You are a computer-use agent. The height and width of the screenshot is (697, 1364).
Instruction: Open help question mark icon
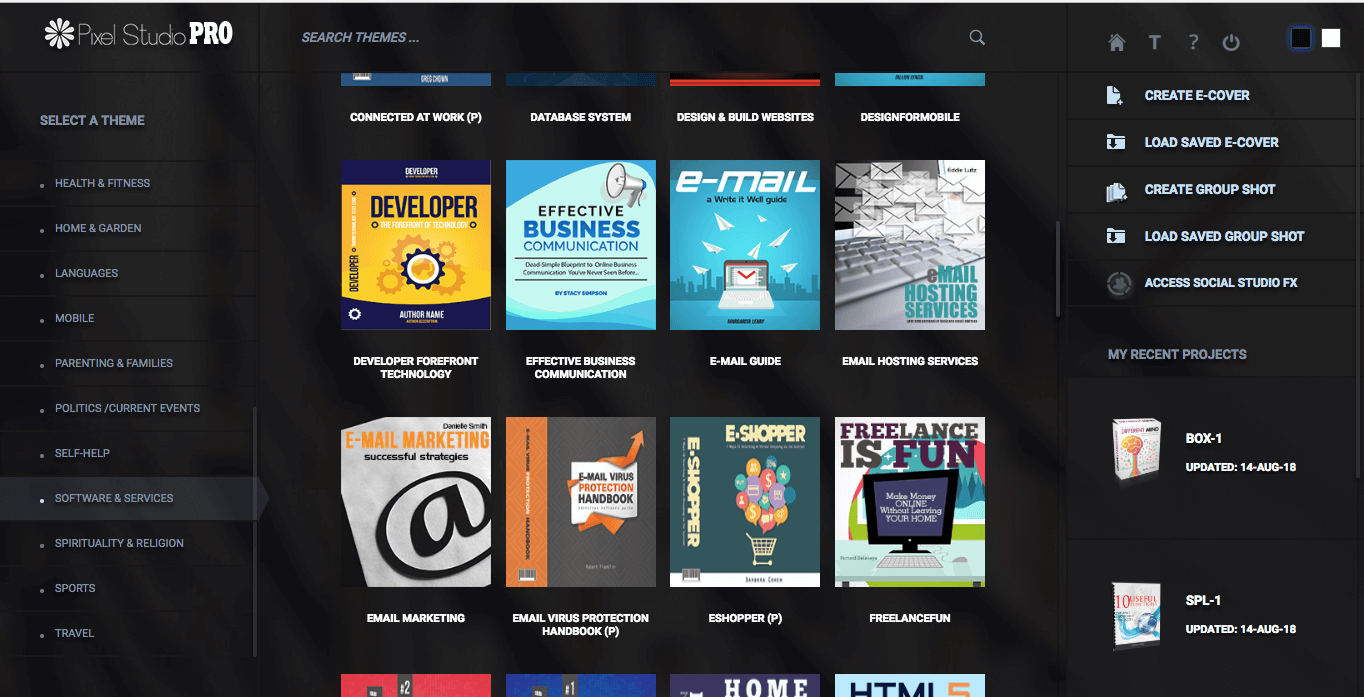coord(1193,42)
